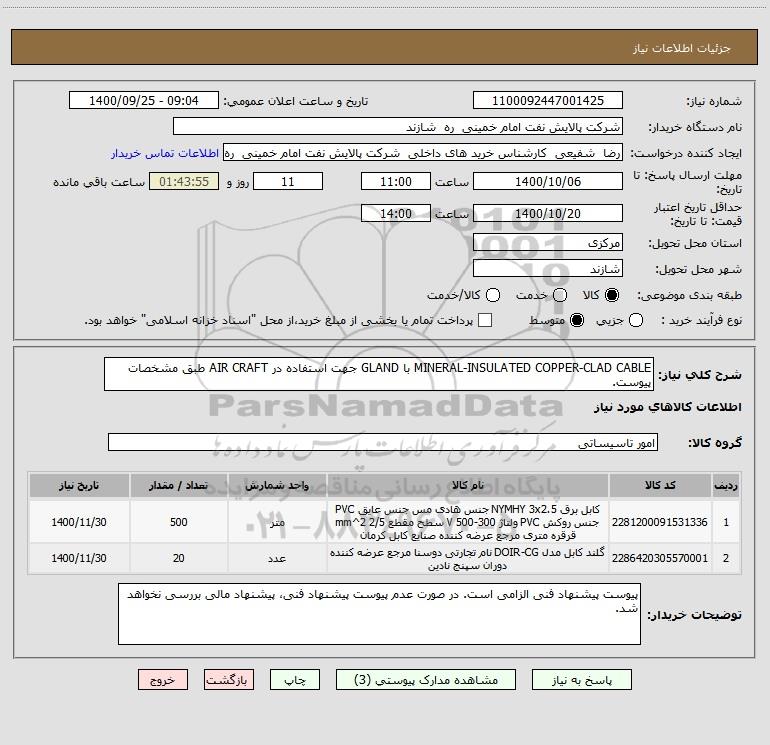Choose جزیی purchase process option
This screenshot has height=745, width=770.
pos(636,320)
